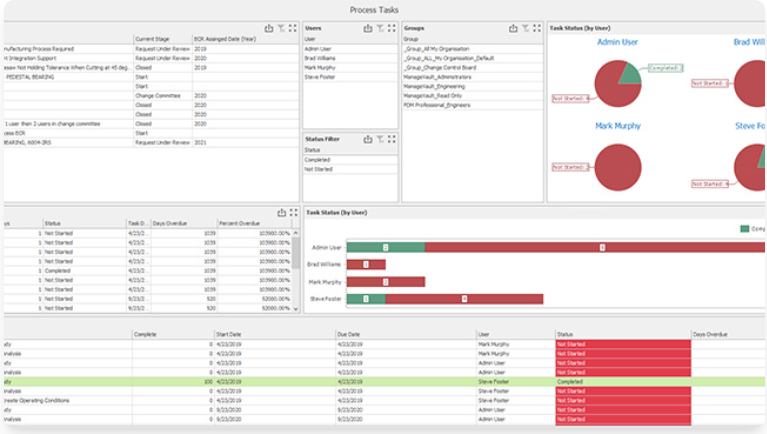The height and width of the screenshot is (434, 767).
Task: Select the green highlighted Completed task row
Action: 384,382
